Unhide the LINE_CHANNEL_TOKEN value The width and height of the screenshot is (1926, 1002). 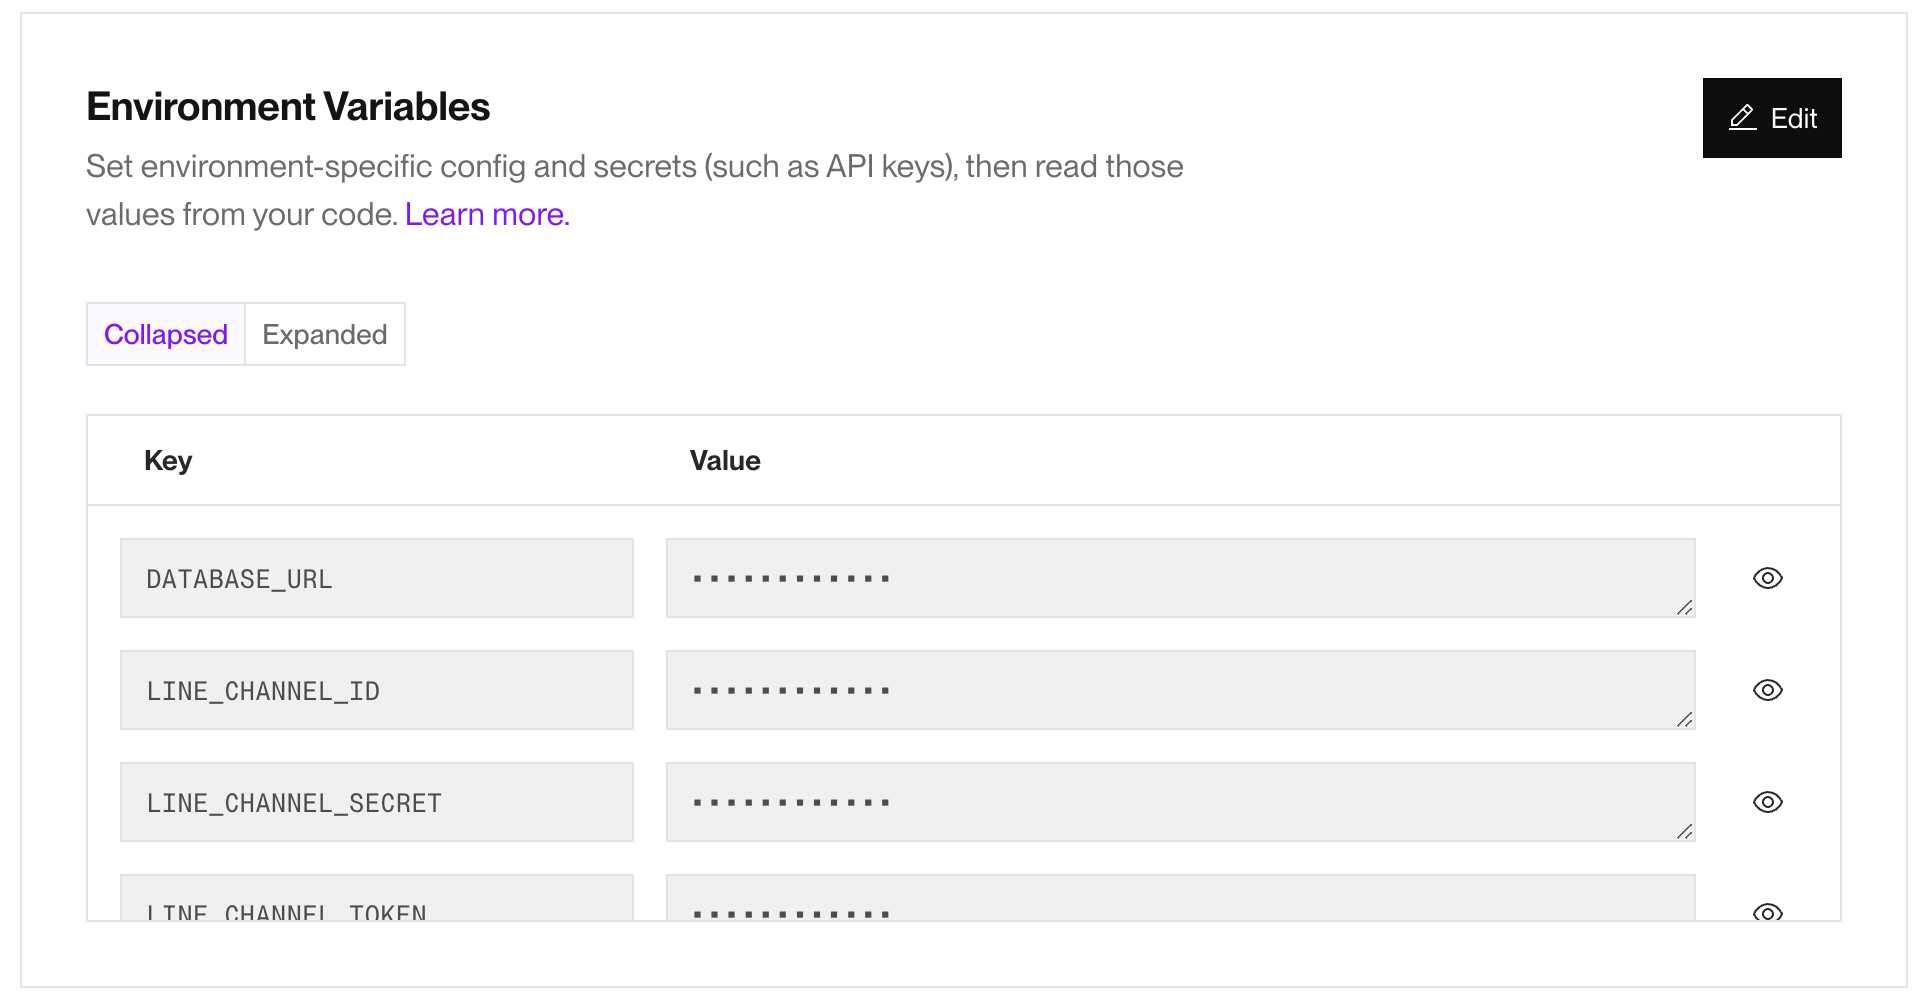pyautogui.click(x=1767, y=912)
